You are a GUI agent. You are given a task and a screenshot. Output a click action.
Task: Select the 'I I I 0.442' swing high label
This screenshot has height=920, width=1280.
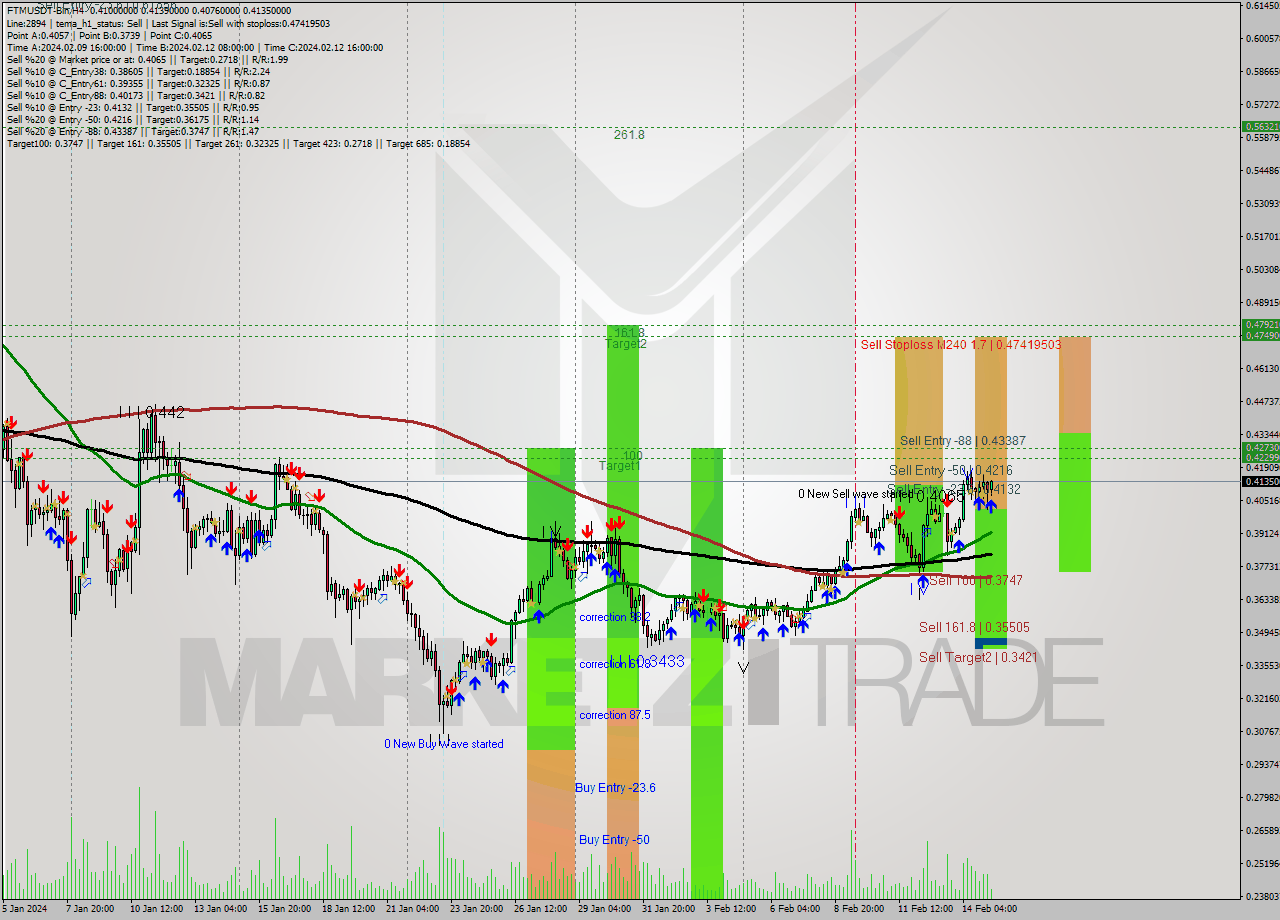pyautogui.click(x=151, y=412)
